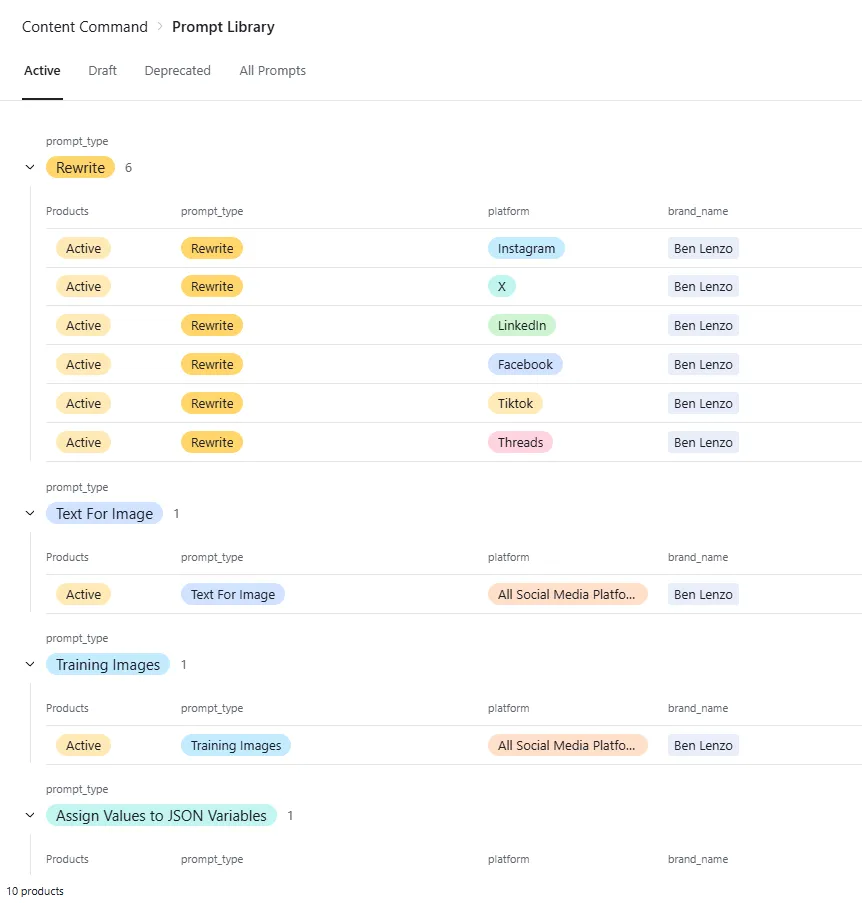Click Ben Lenzo in the Tiktok row
This screenshot has height=903, width=862.
coord(703,404)
